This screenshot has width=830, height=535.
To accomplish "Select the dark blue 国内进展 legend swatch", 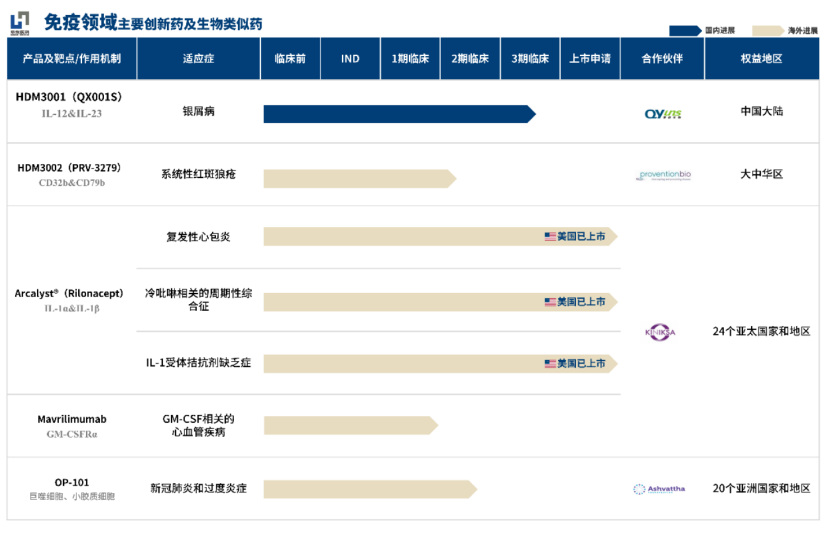I will (x=698, y=31).
